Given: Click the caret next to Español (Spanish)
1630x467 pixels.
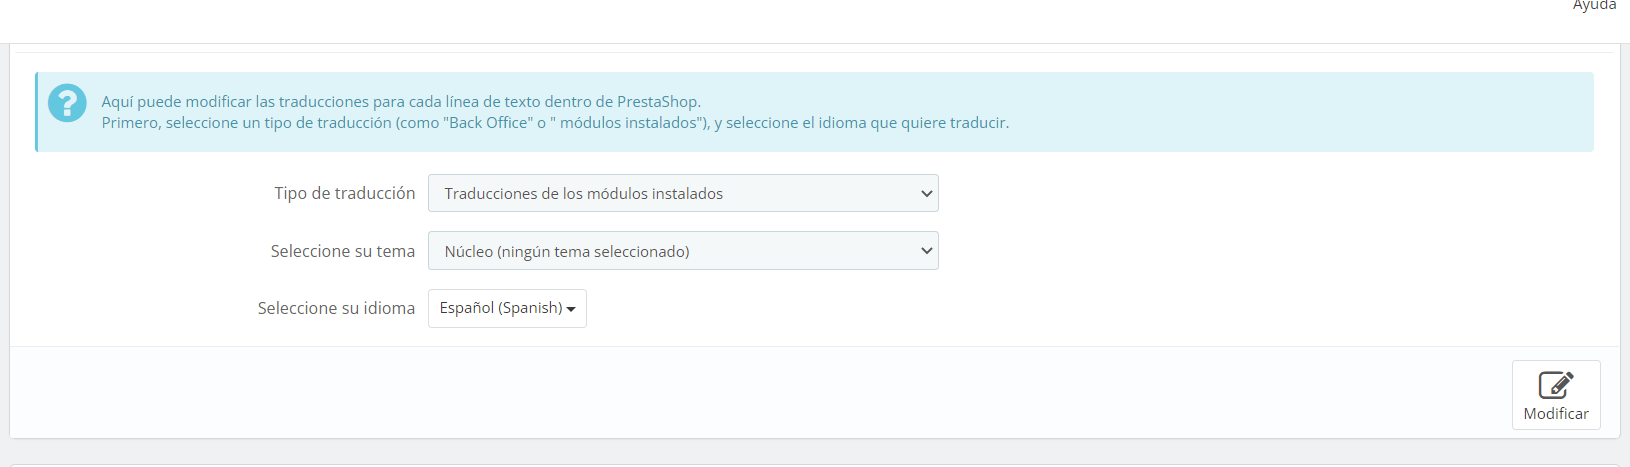Looking at the screenshot, I should pyautogui.click(x=571, y=310).
